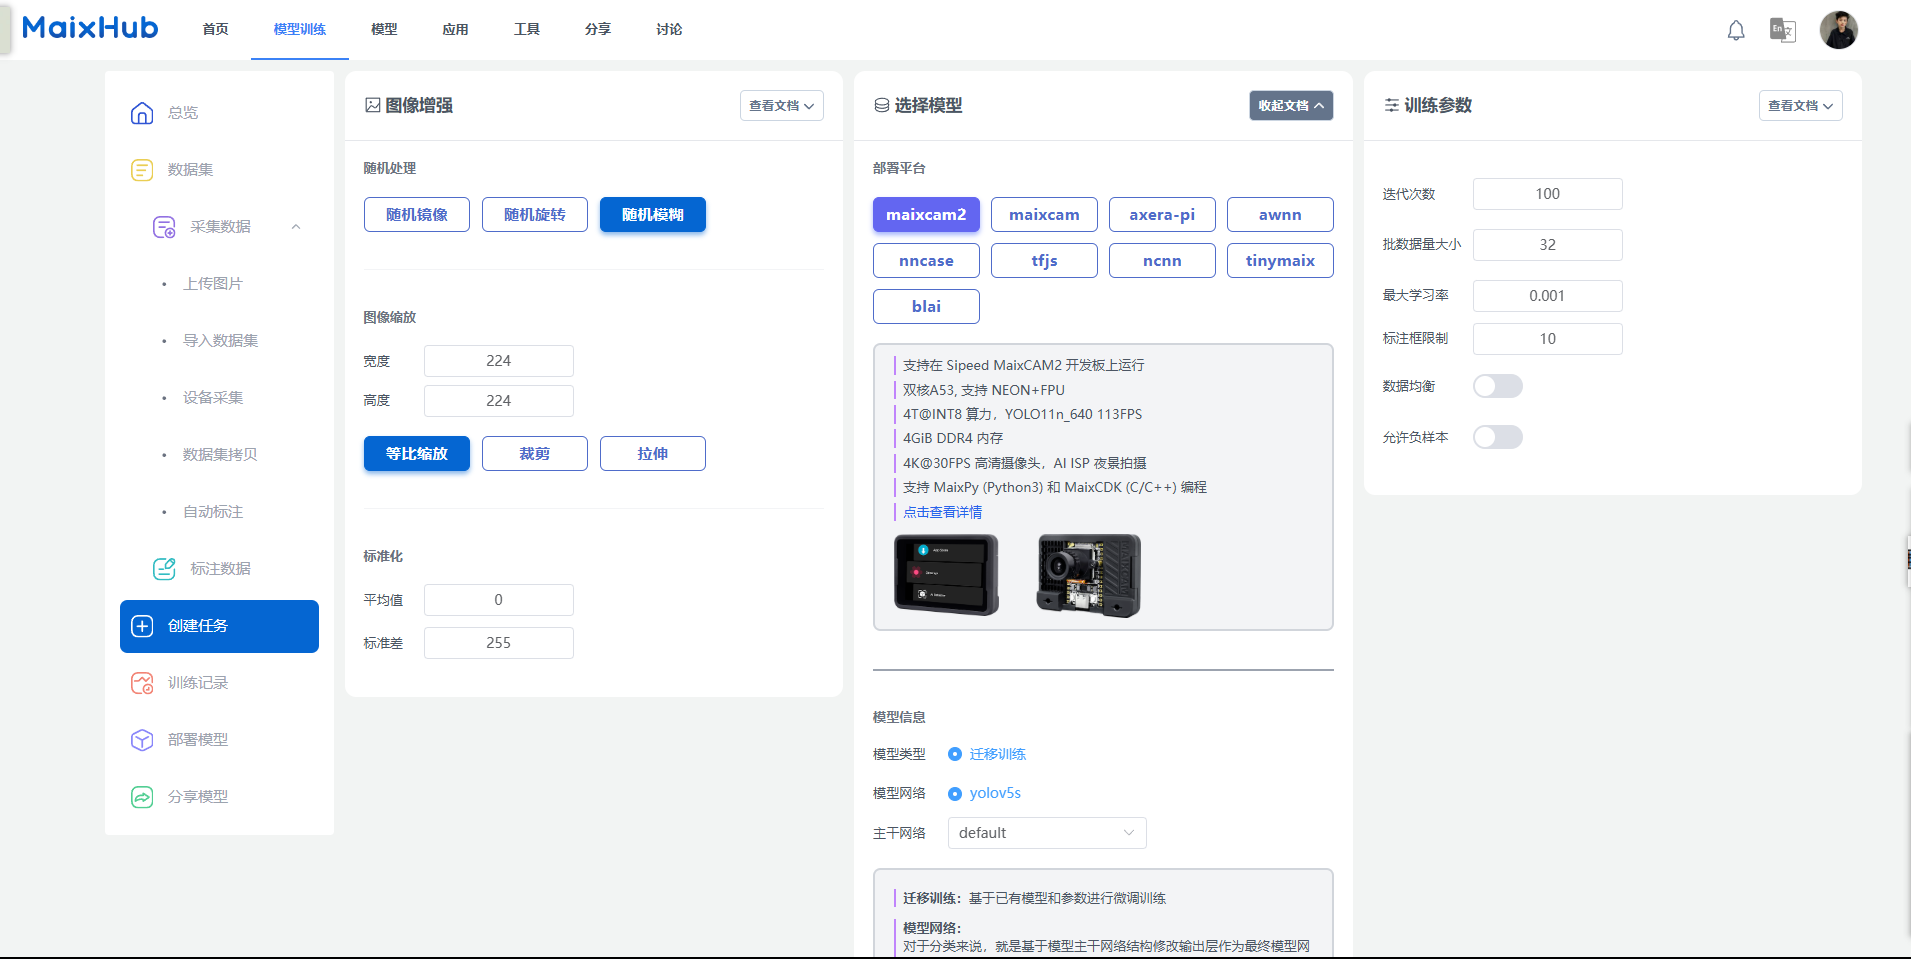Select the 迁移训练 radio button
Image resolution: width=1911 pixels, height=959 pixels.
955,754
